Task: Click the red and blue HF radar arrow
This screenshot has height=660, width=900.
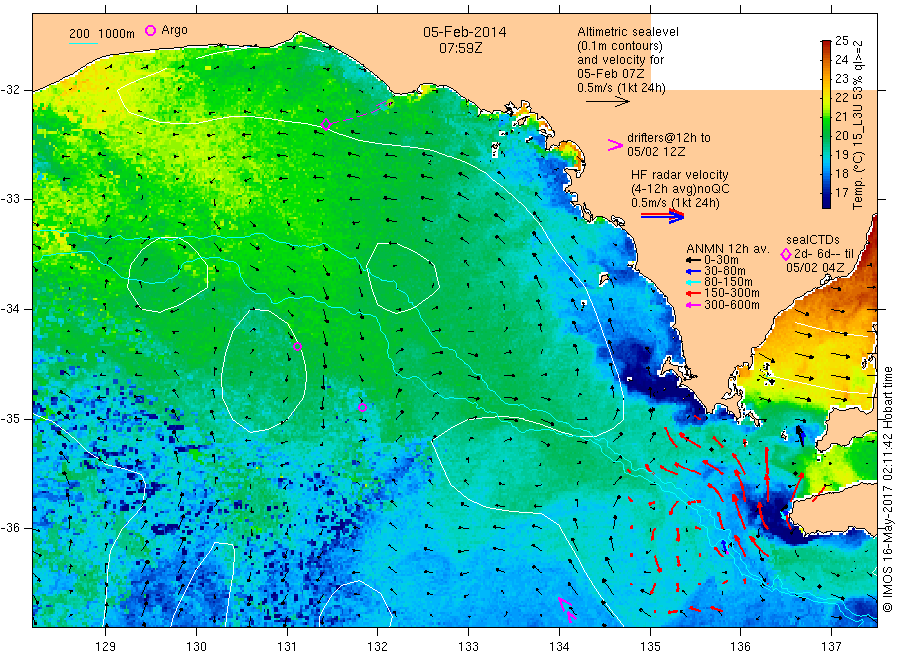Action: [x=663, y=216]
